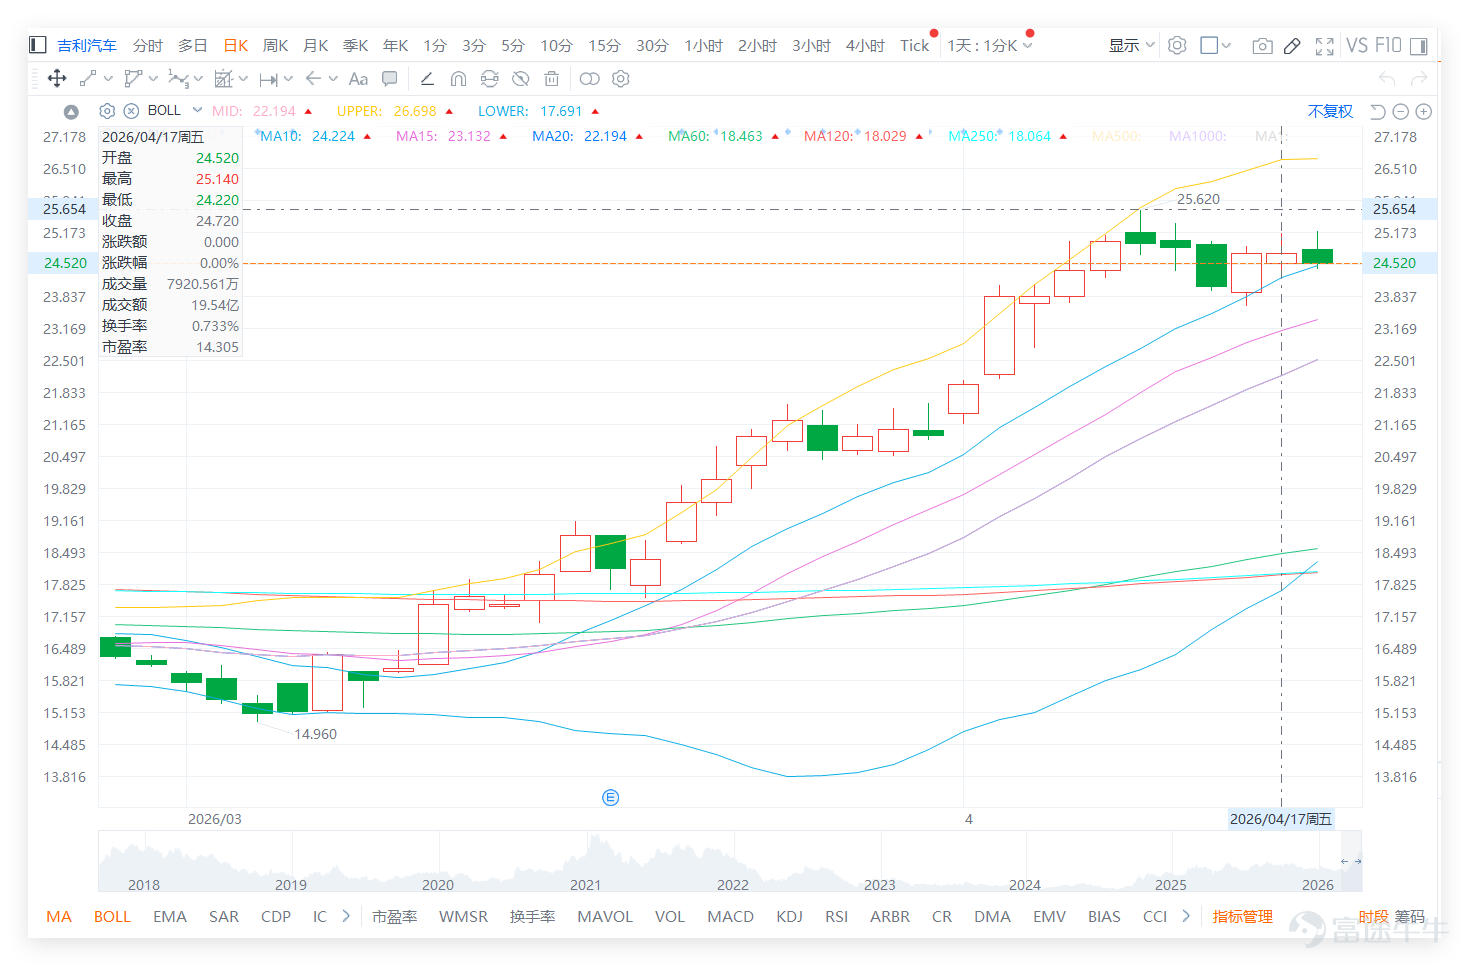Enter fullscreen chart mode
The height and width of the screenshot is (966, 1469).
tap(1325, 46)
